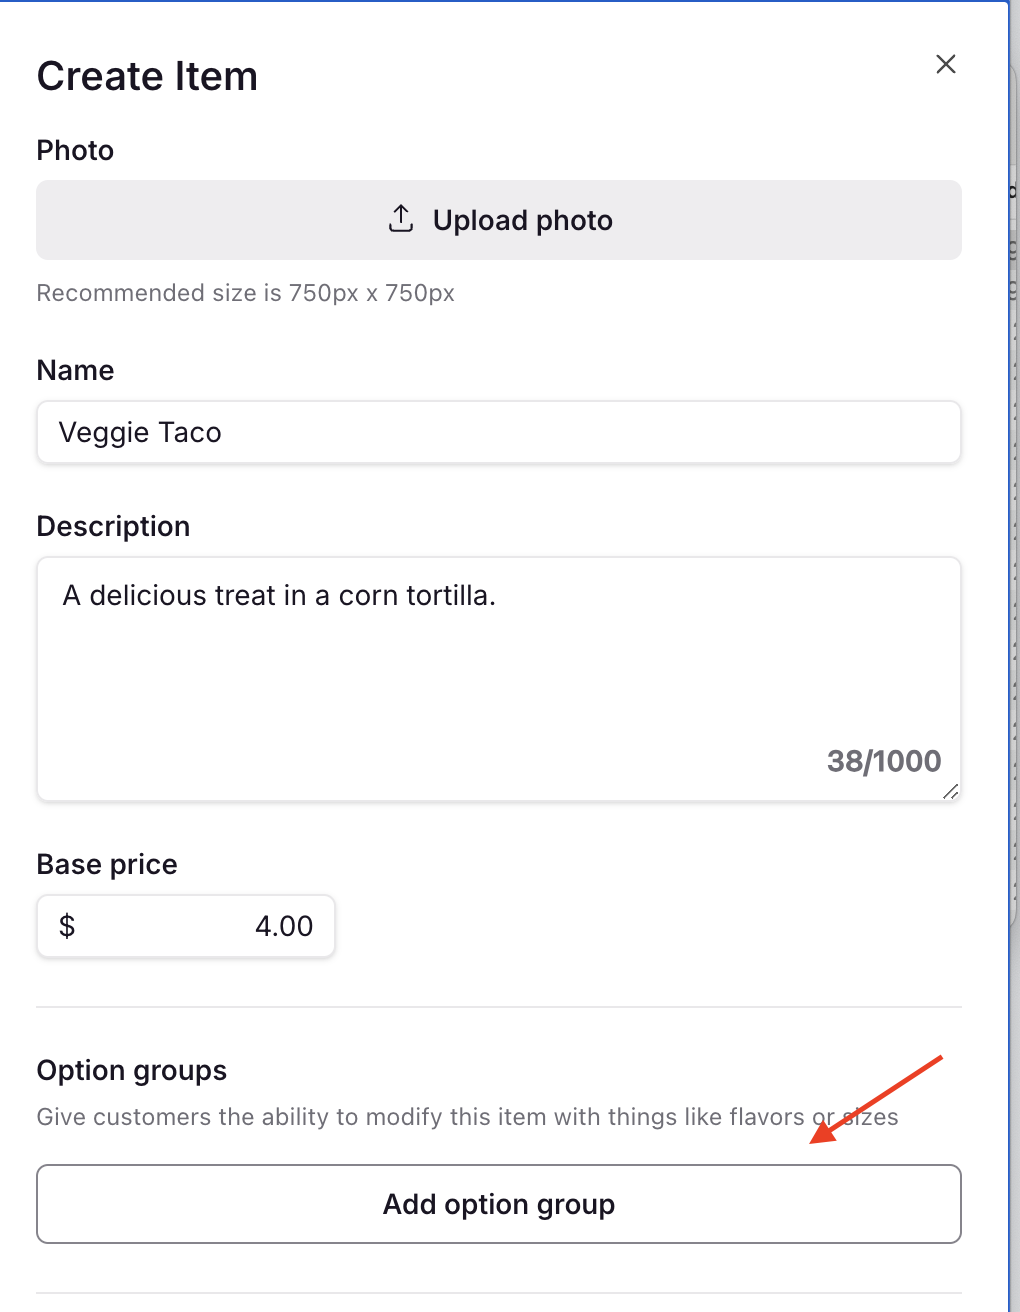Screen dimensions: 1020x1312
Task: Click the 38/1000 character counter
Action: [883, 761]
